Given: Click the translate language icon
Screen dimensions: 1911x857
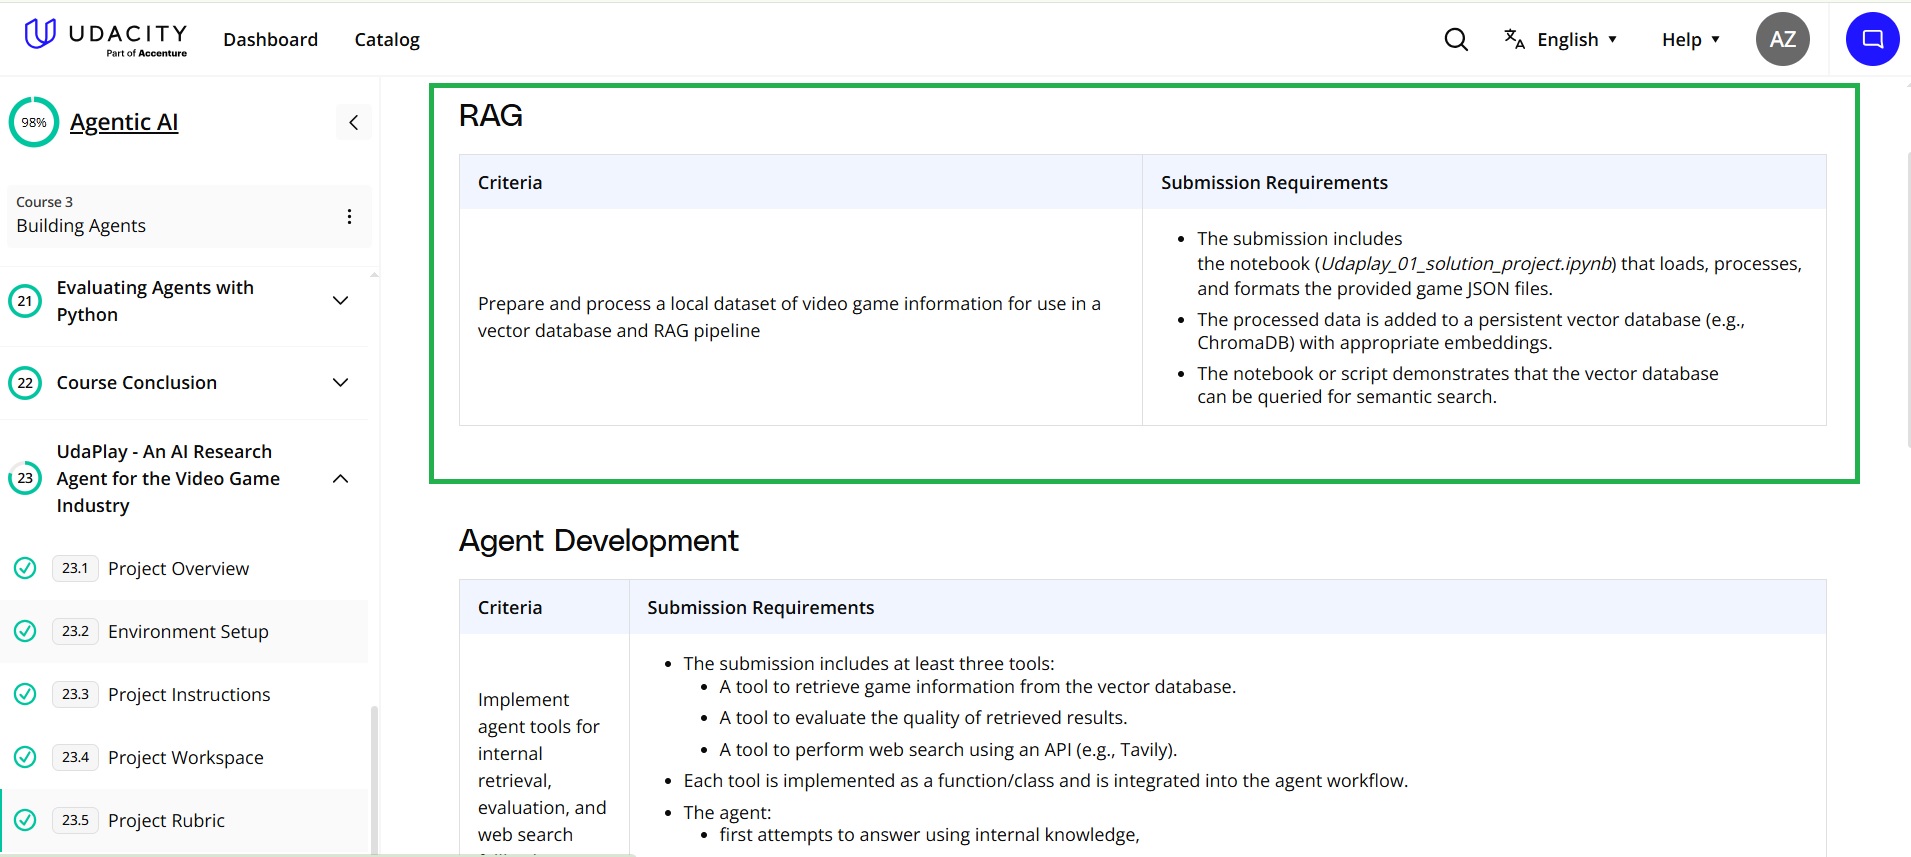Looking at the screenshot, I should [1514, 39].
